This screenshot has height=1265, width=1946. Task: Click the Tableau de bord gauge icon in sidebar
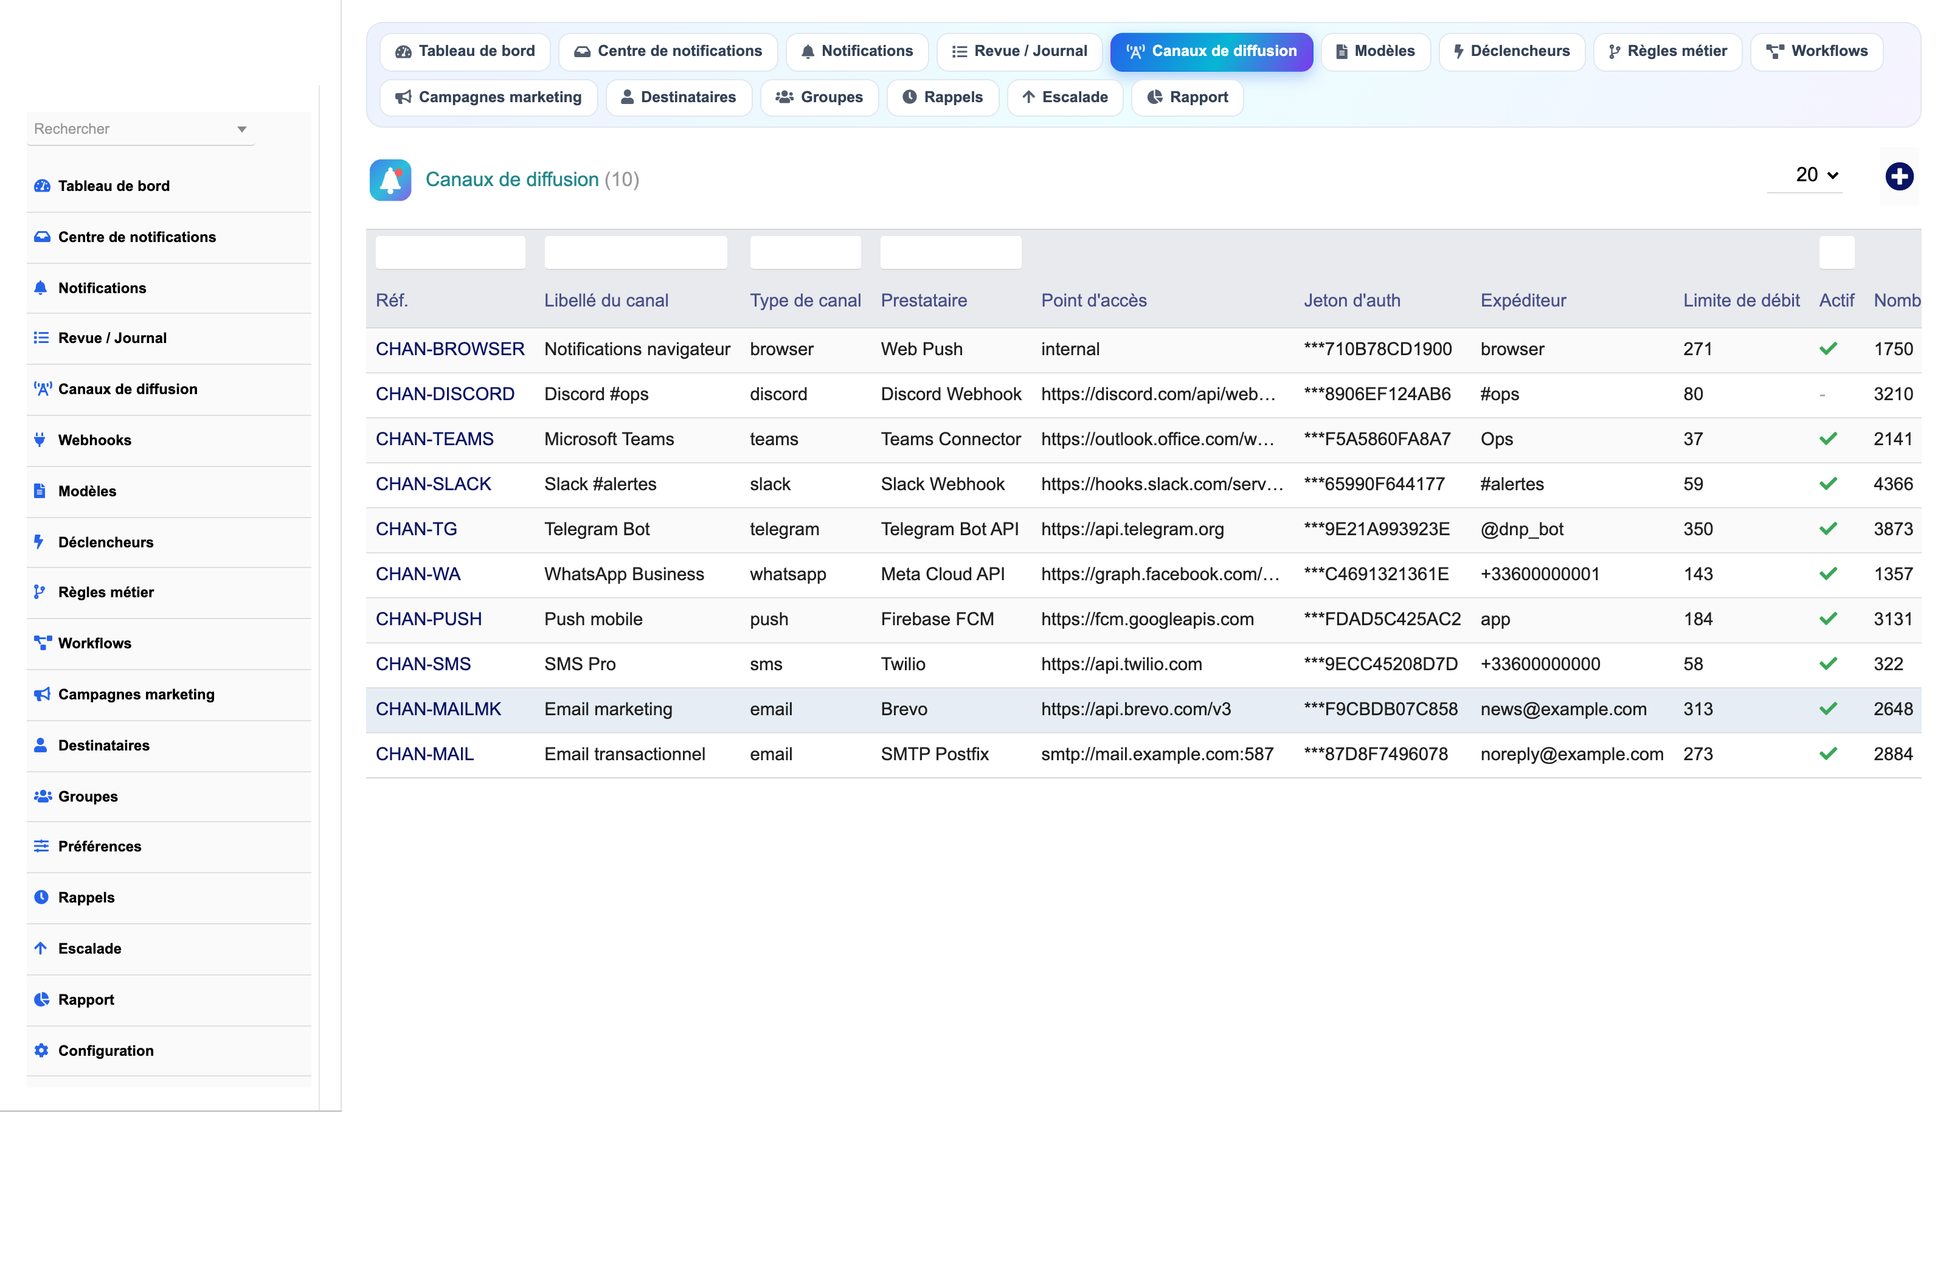click(42, 186)
